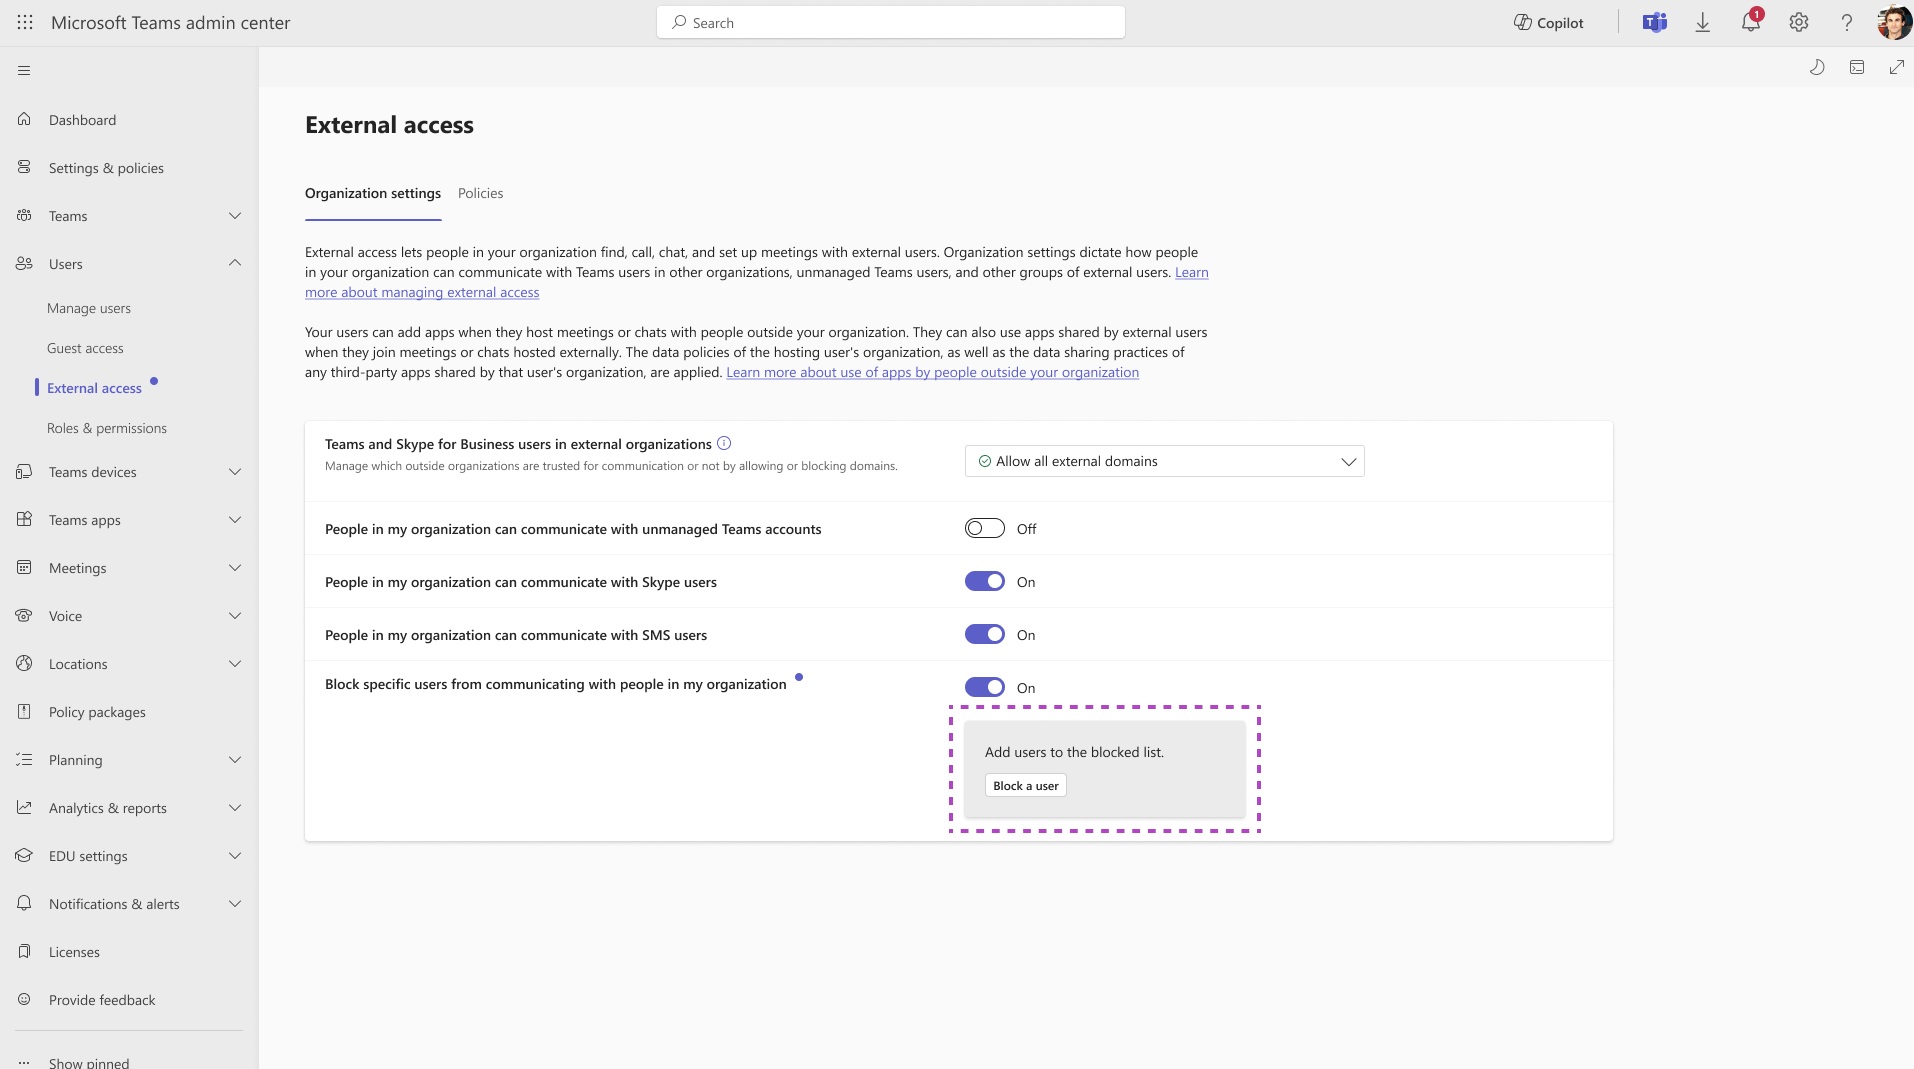Screen dimensions: 1914x1069
Task: Click the downloads icon in the top bar
Action: (1702, 22)
